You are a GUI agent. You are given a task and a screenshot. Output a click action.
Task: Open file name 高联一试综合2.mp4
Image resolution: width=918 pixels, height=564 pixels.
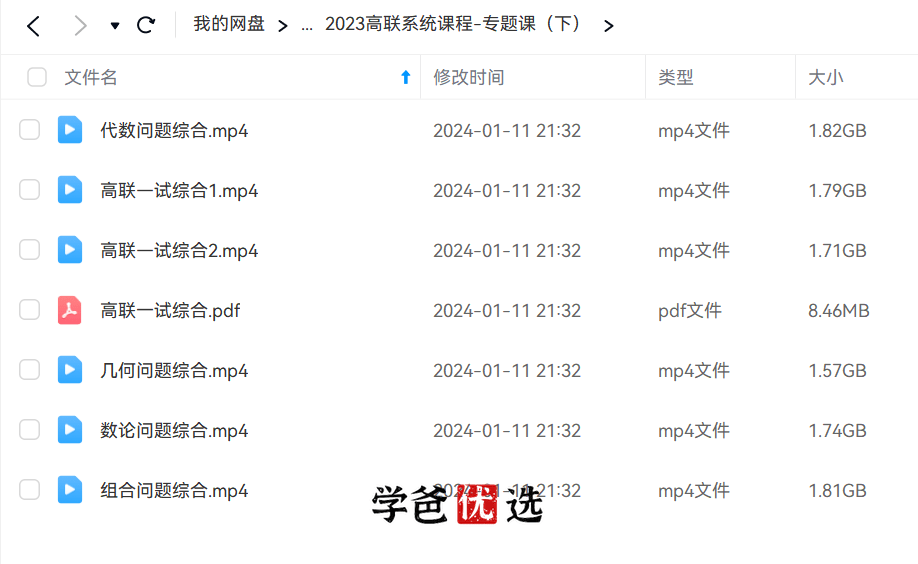(179, 251)
